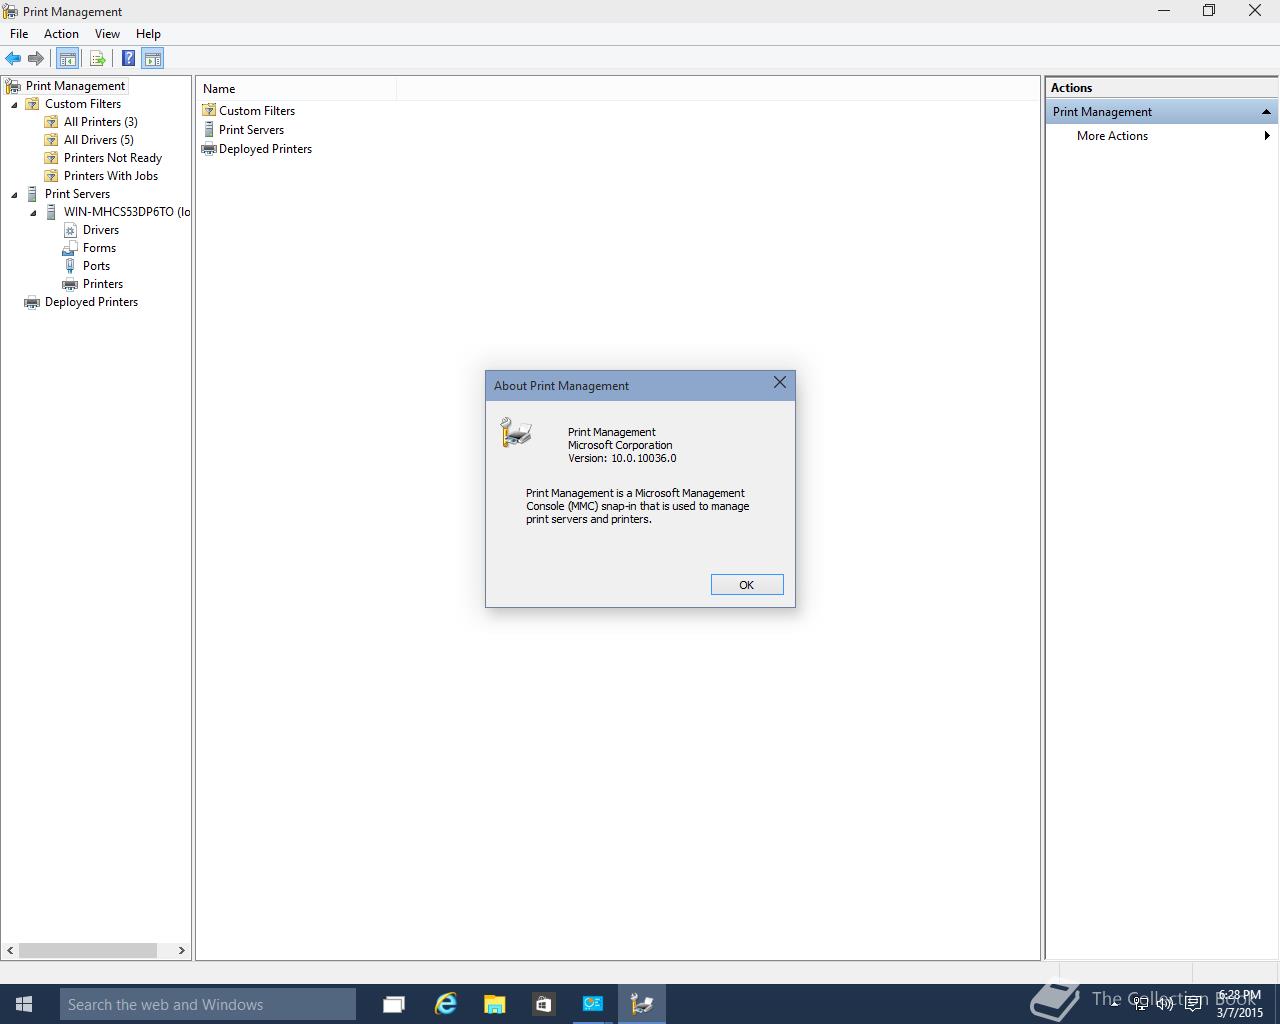
Task: Click the Back arrow toolbar icon
Action: 13,59
